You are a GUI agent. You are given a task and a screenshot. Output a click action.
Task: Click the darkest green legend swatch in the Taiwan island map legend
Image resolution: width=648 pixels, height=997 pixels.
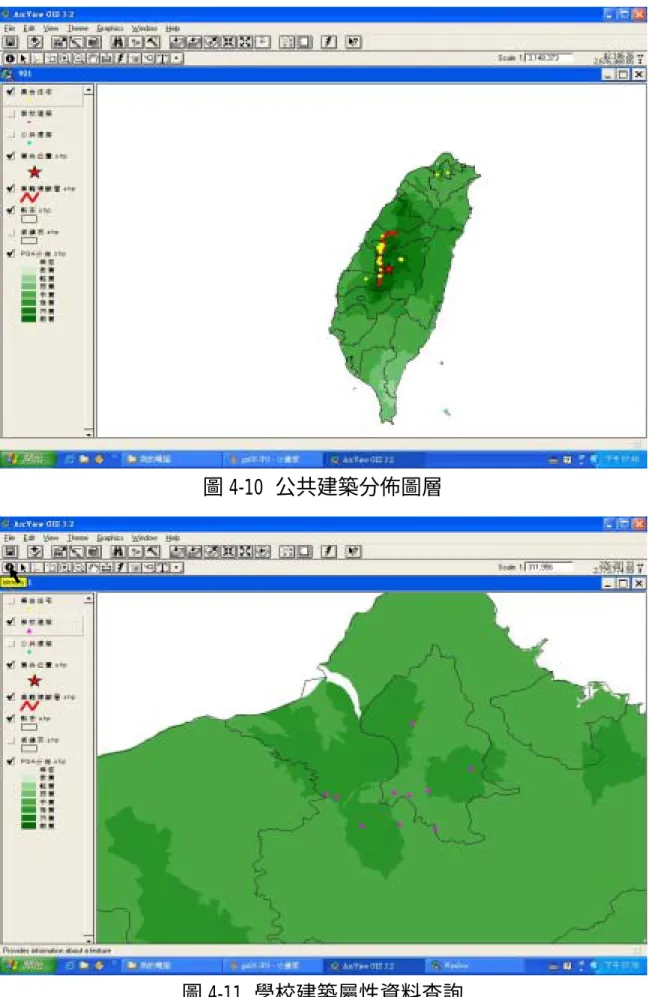(29, 319)
